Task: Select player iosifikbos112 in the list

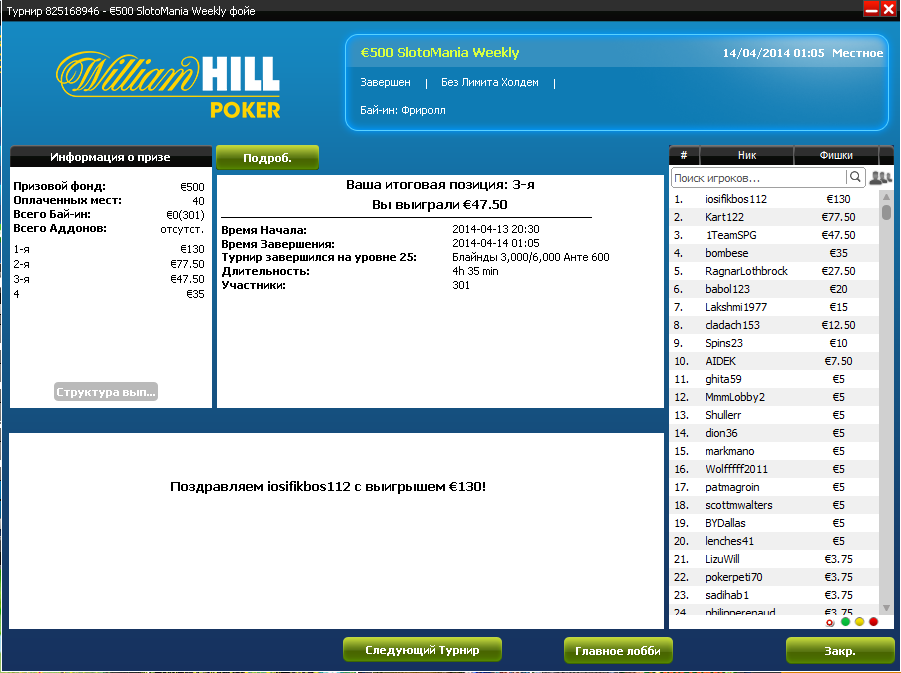Action: click(x=775, y=199)
